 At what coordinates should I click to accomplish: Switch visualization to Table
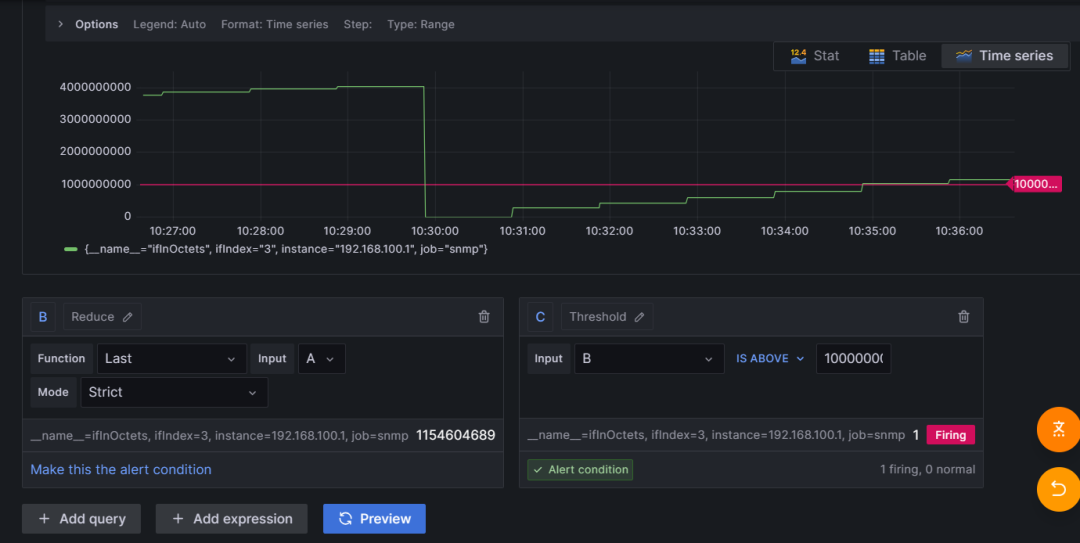(897, 56)
